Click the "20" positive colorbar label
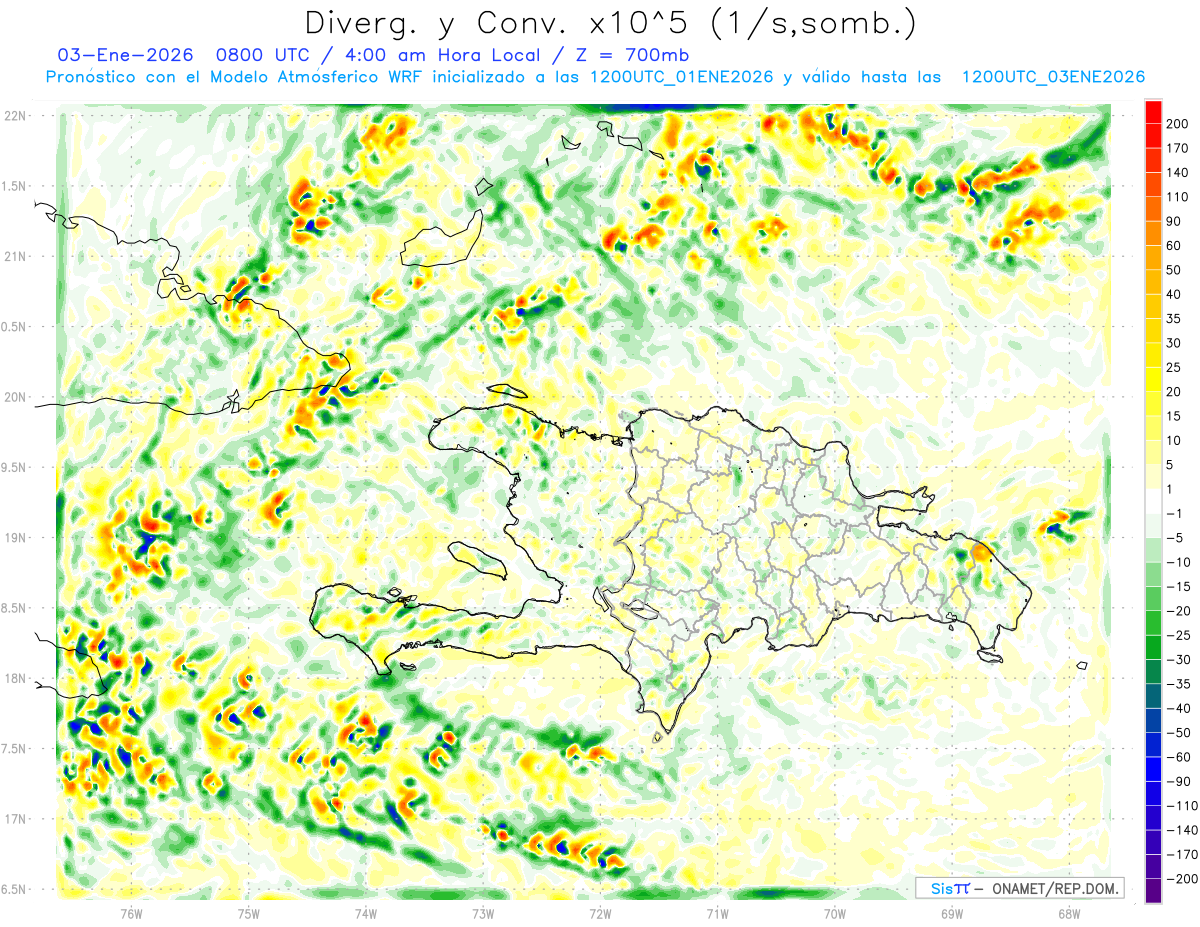Viewport: 1200px width, 927px height. [1174, 392]
